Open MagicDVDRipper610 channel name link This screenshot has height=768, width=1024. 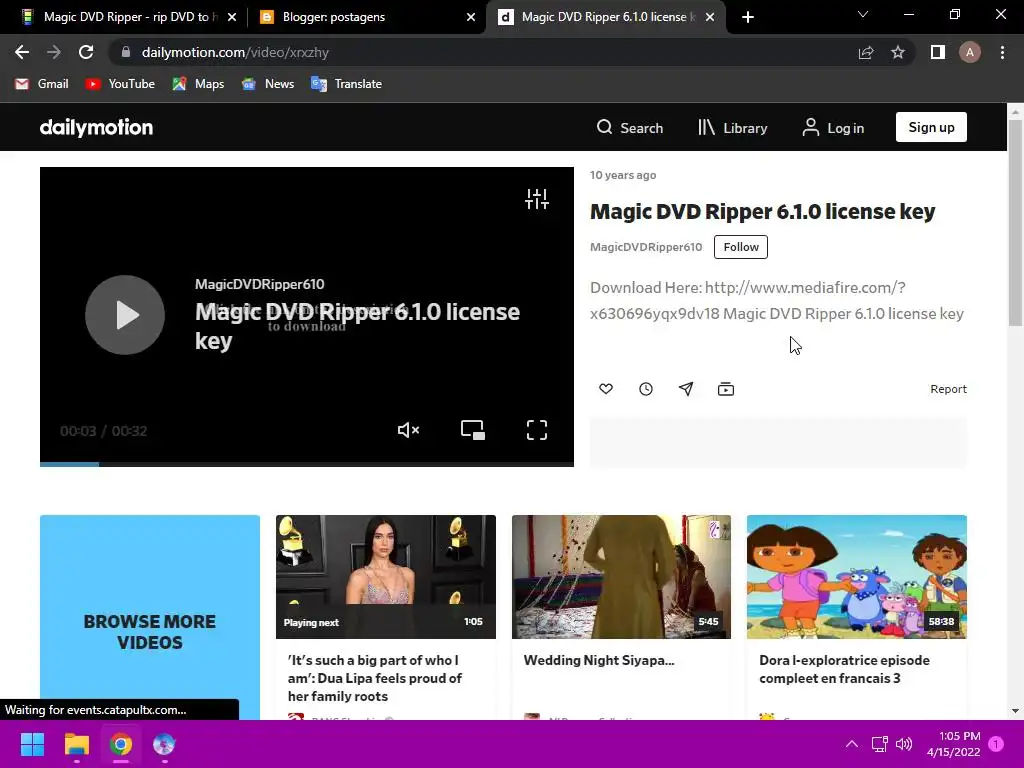tap(646, 247)
